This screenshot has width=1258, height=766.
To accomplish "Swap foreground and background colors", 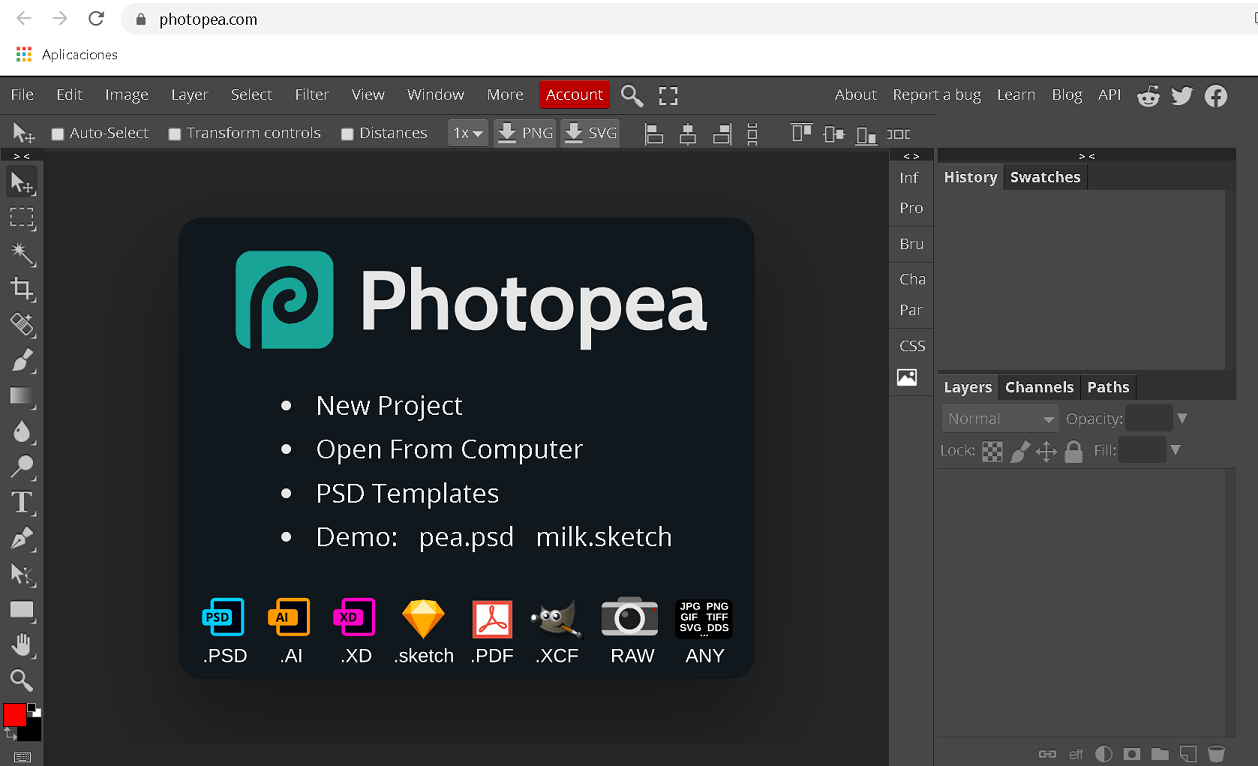I will [x=10, y=733].
